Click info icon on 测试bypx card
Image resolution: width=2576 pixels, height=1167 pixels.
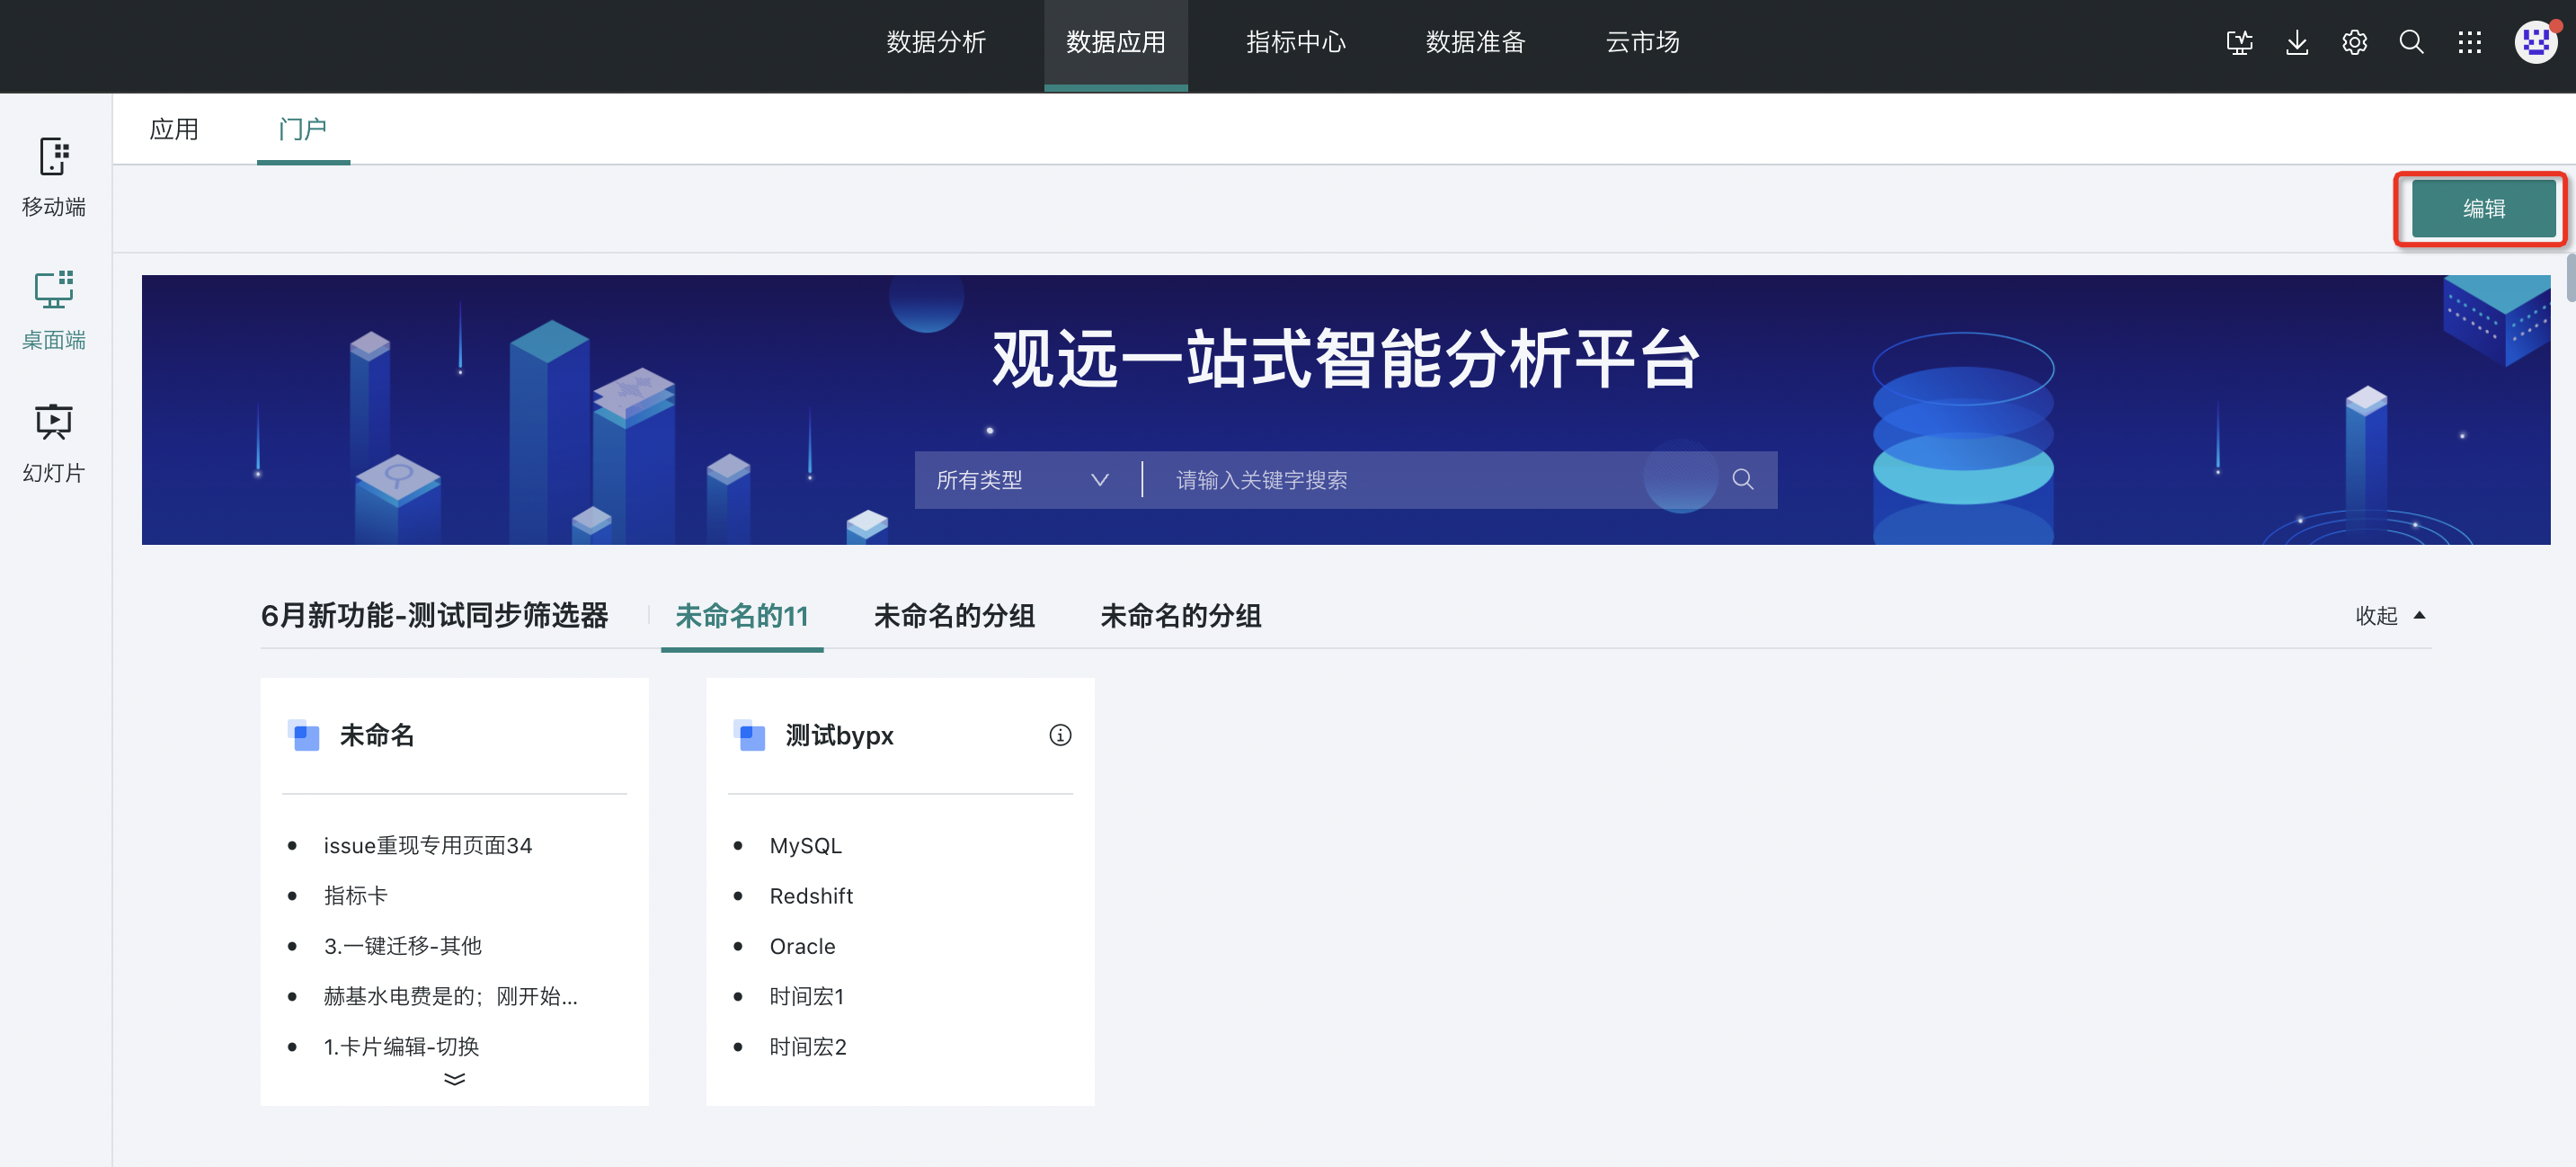tap(1060, 736)
